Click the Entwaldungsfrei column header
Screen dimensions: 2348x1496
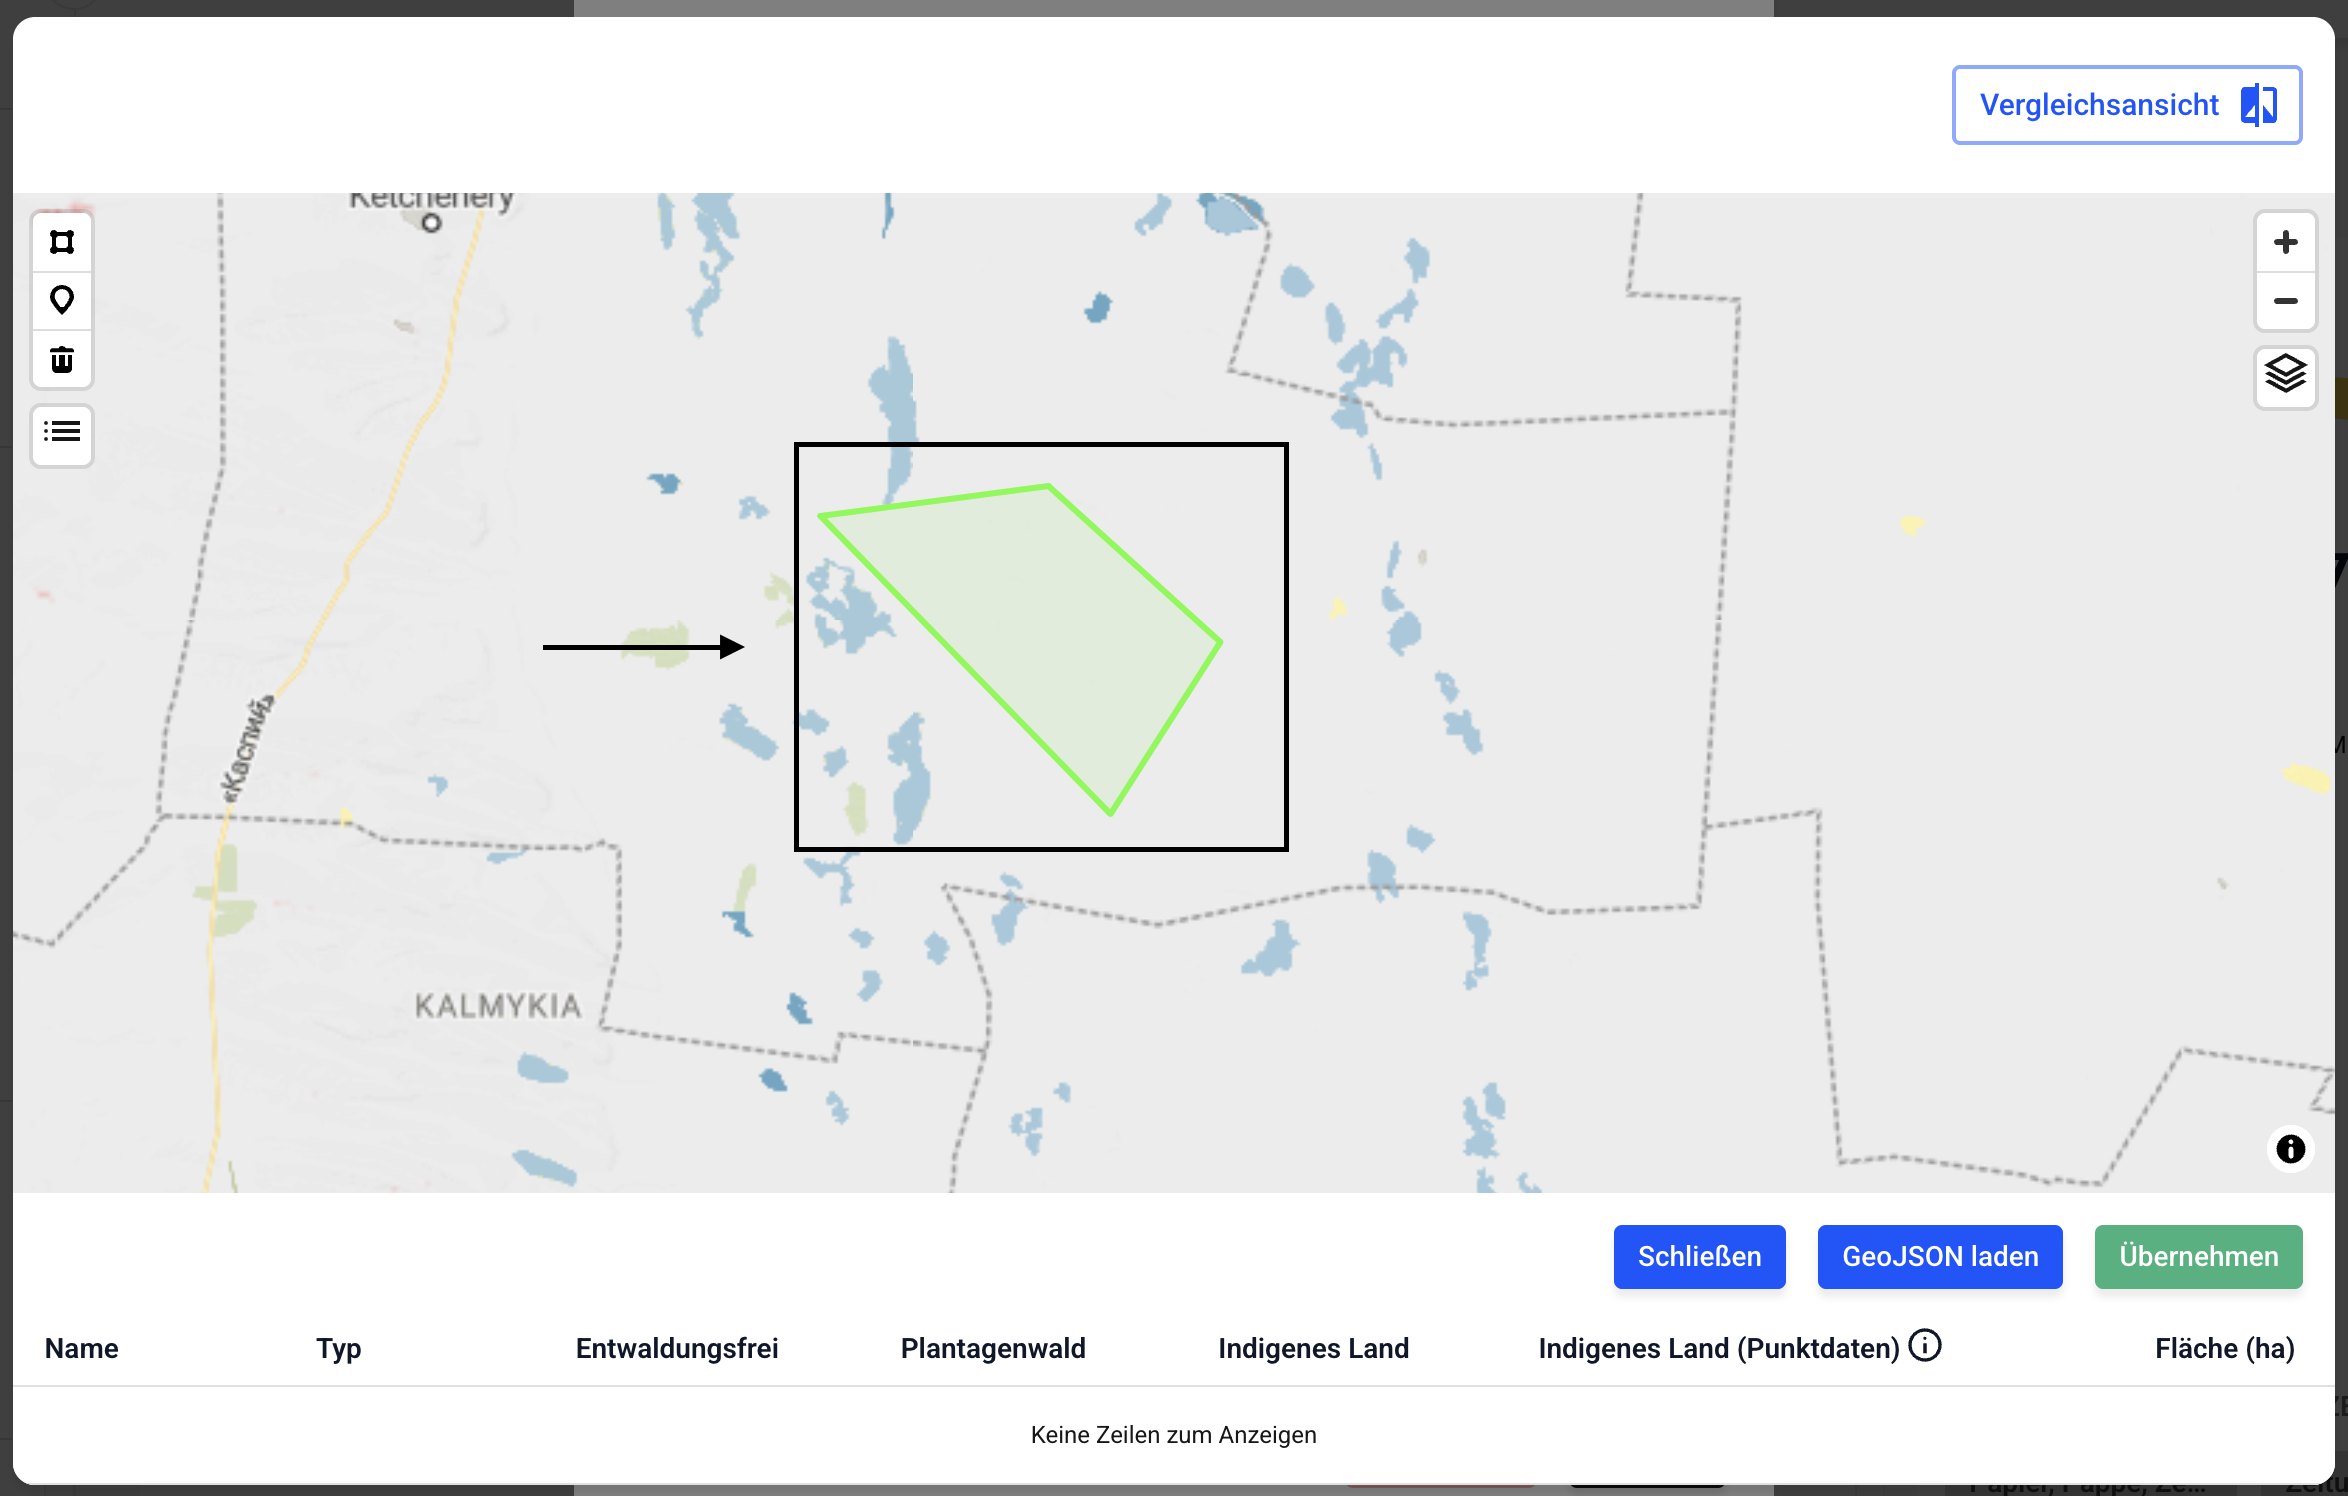[x=677, y=1349]
